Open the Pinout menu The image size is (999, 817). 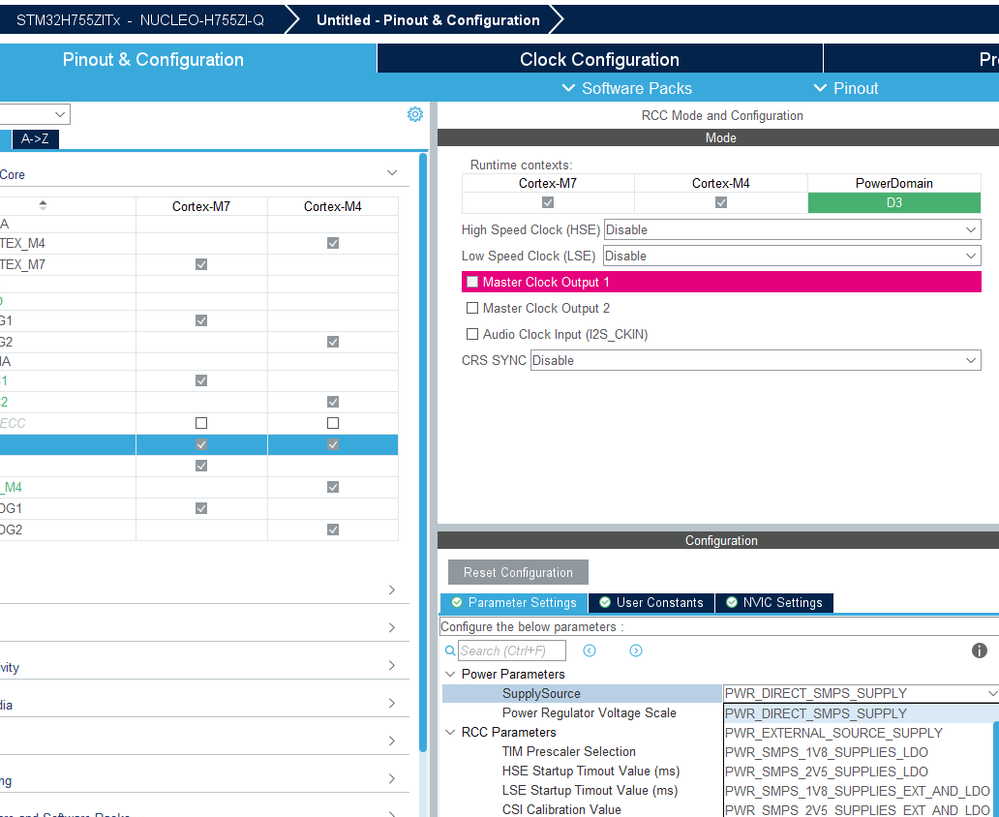846,88
